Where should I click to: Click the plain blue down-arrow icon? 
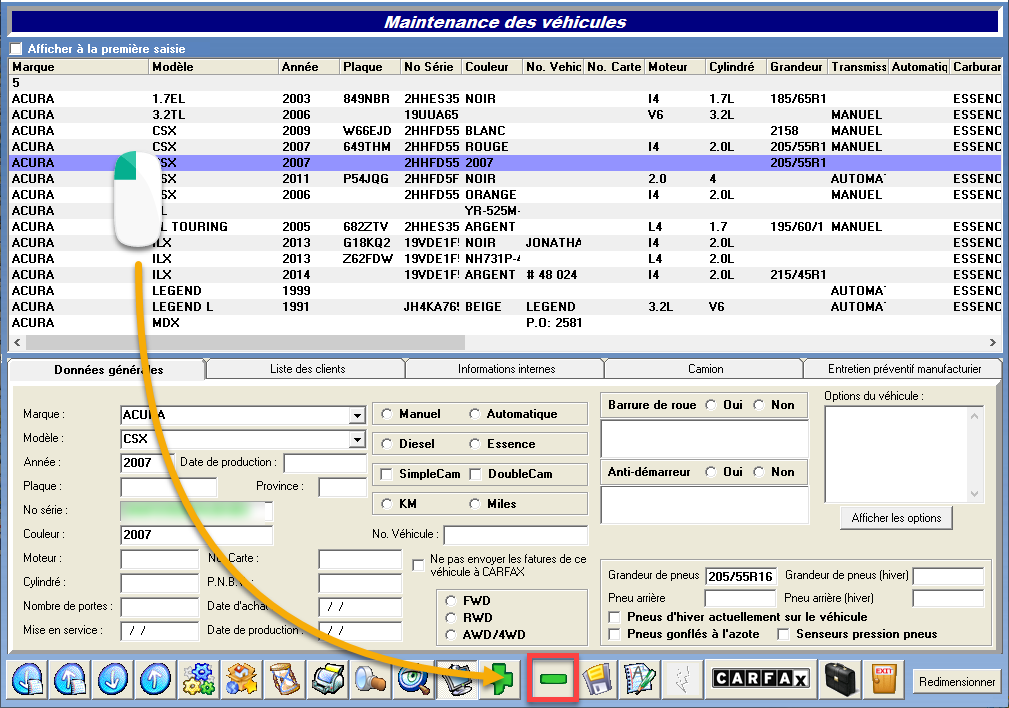tap(113, 678)
